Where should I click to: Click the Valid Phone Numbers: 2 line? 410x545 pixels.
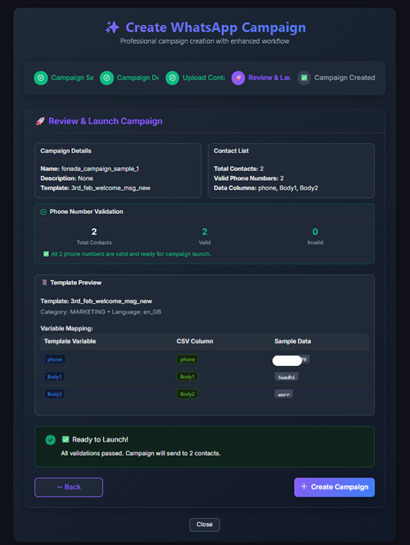pos(248,179)
